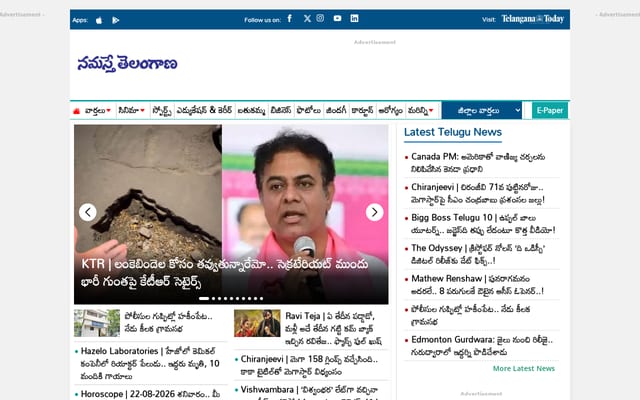Go to homepage via red home icon

point(76,111)
